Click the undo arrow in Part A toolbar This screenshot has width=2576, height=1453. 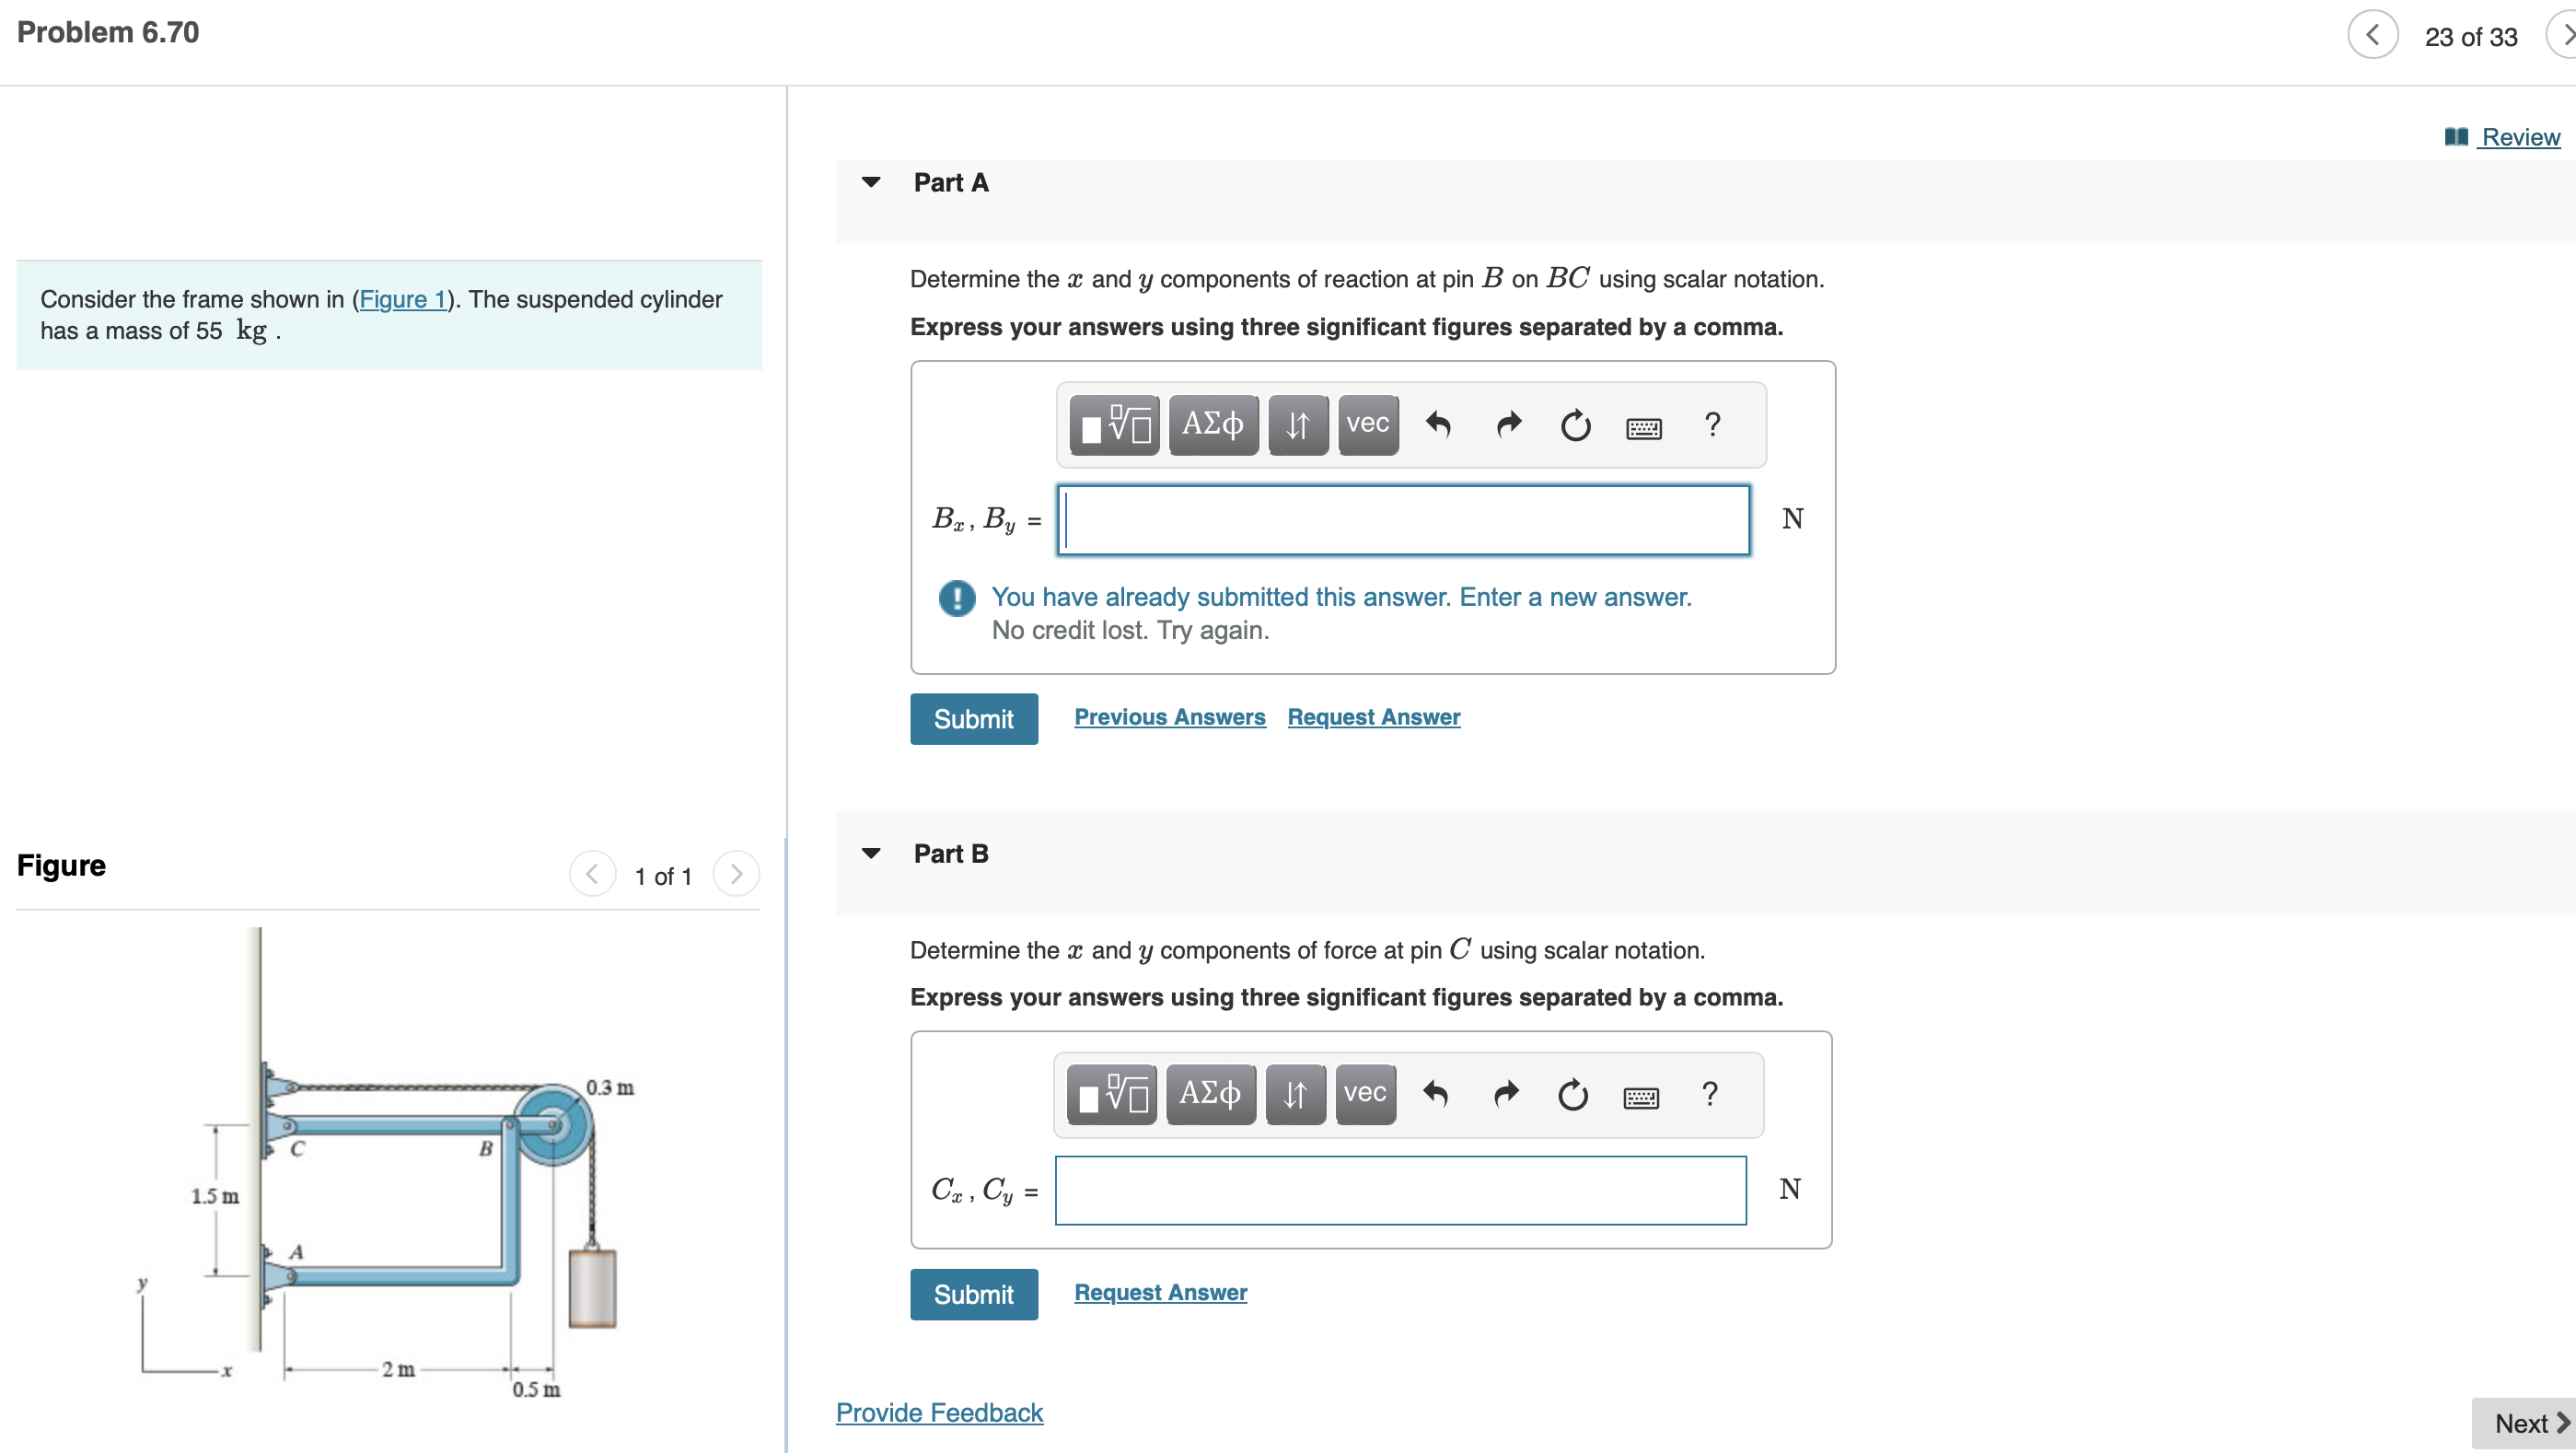[x=1438, y=425]
